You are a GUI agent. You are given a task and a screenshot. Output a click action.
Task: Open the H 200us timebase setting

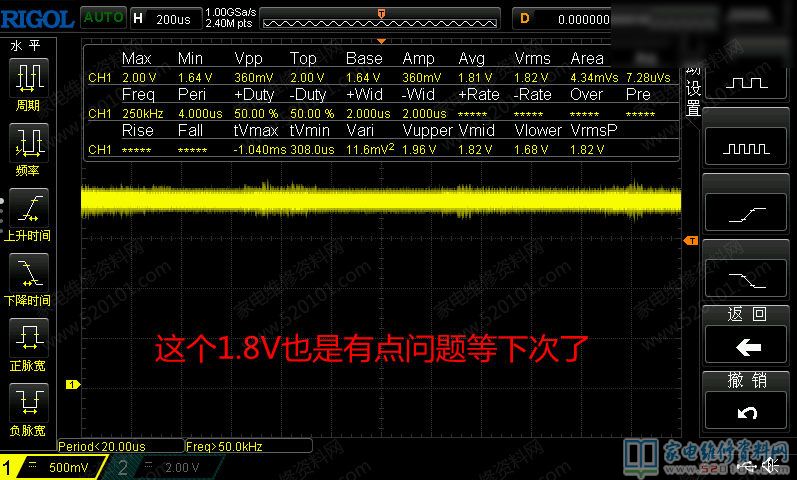[x=165, y=18]
